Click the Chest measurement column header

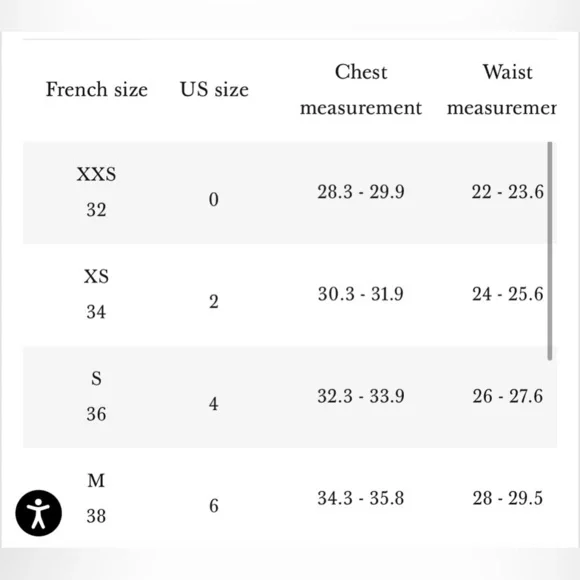click(x=361, y=90)
